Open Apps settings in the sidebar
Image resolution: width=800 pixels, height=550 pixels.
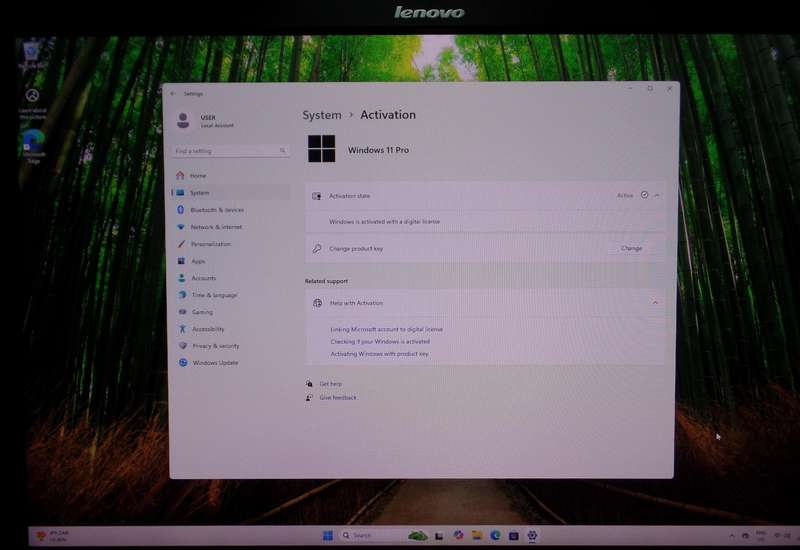(x=231, y=261)
